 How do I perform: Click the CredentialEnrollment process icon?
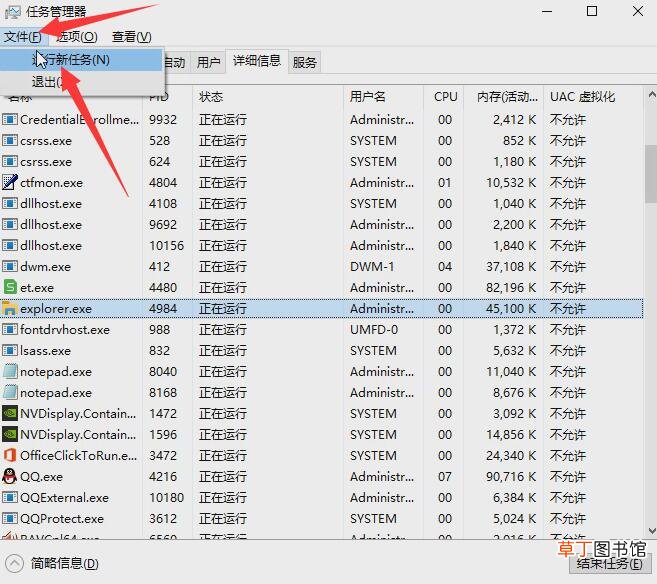10,120
